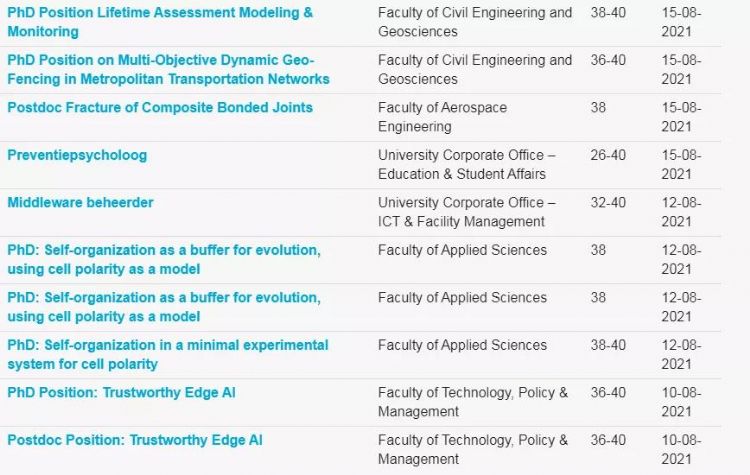
Task: Open Postdoc Fracture of Composite Bonded Joints
Action: 160,108
